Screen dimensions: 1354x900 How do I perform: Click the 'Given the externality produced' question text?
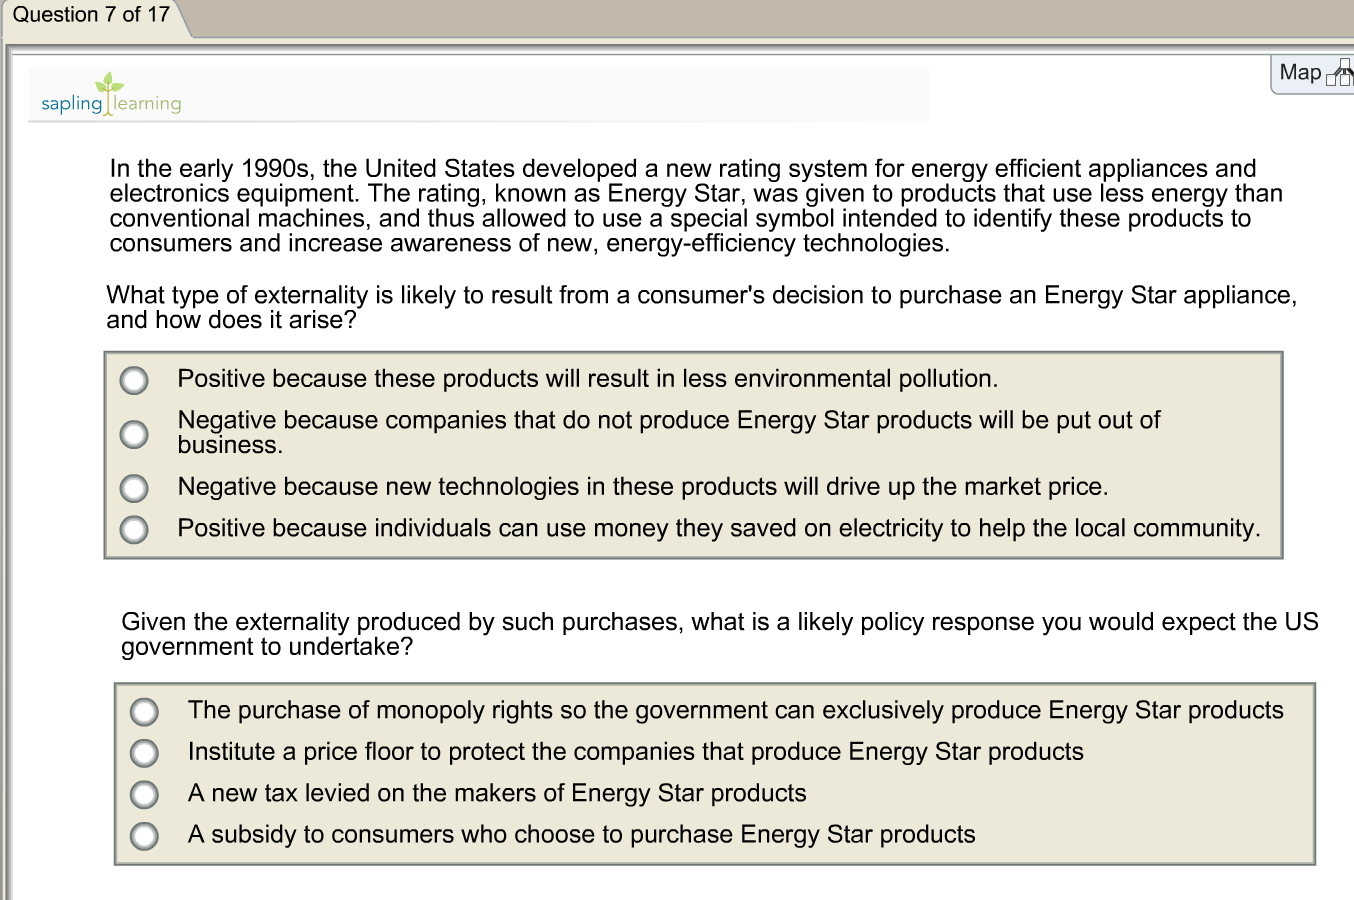718,634
